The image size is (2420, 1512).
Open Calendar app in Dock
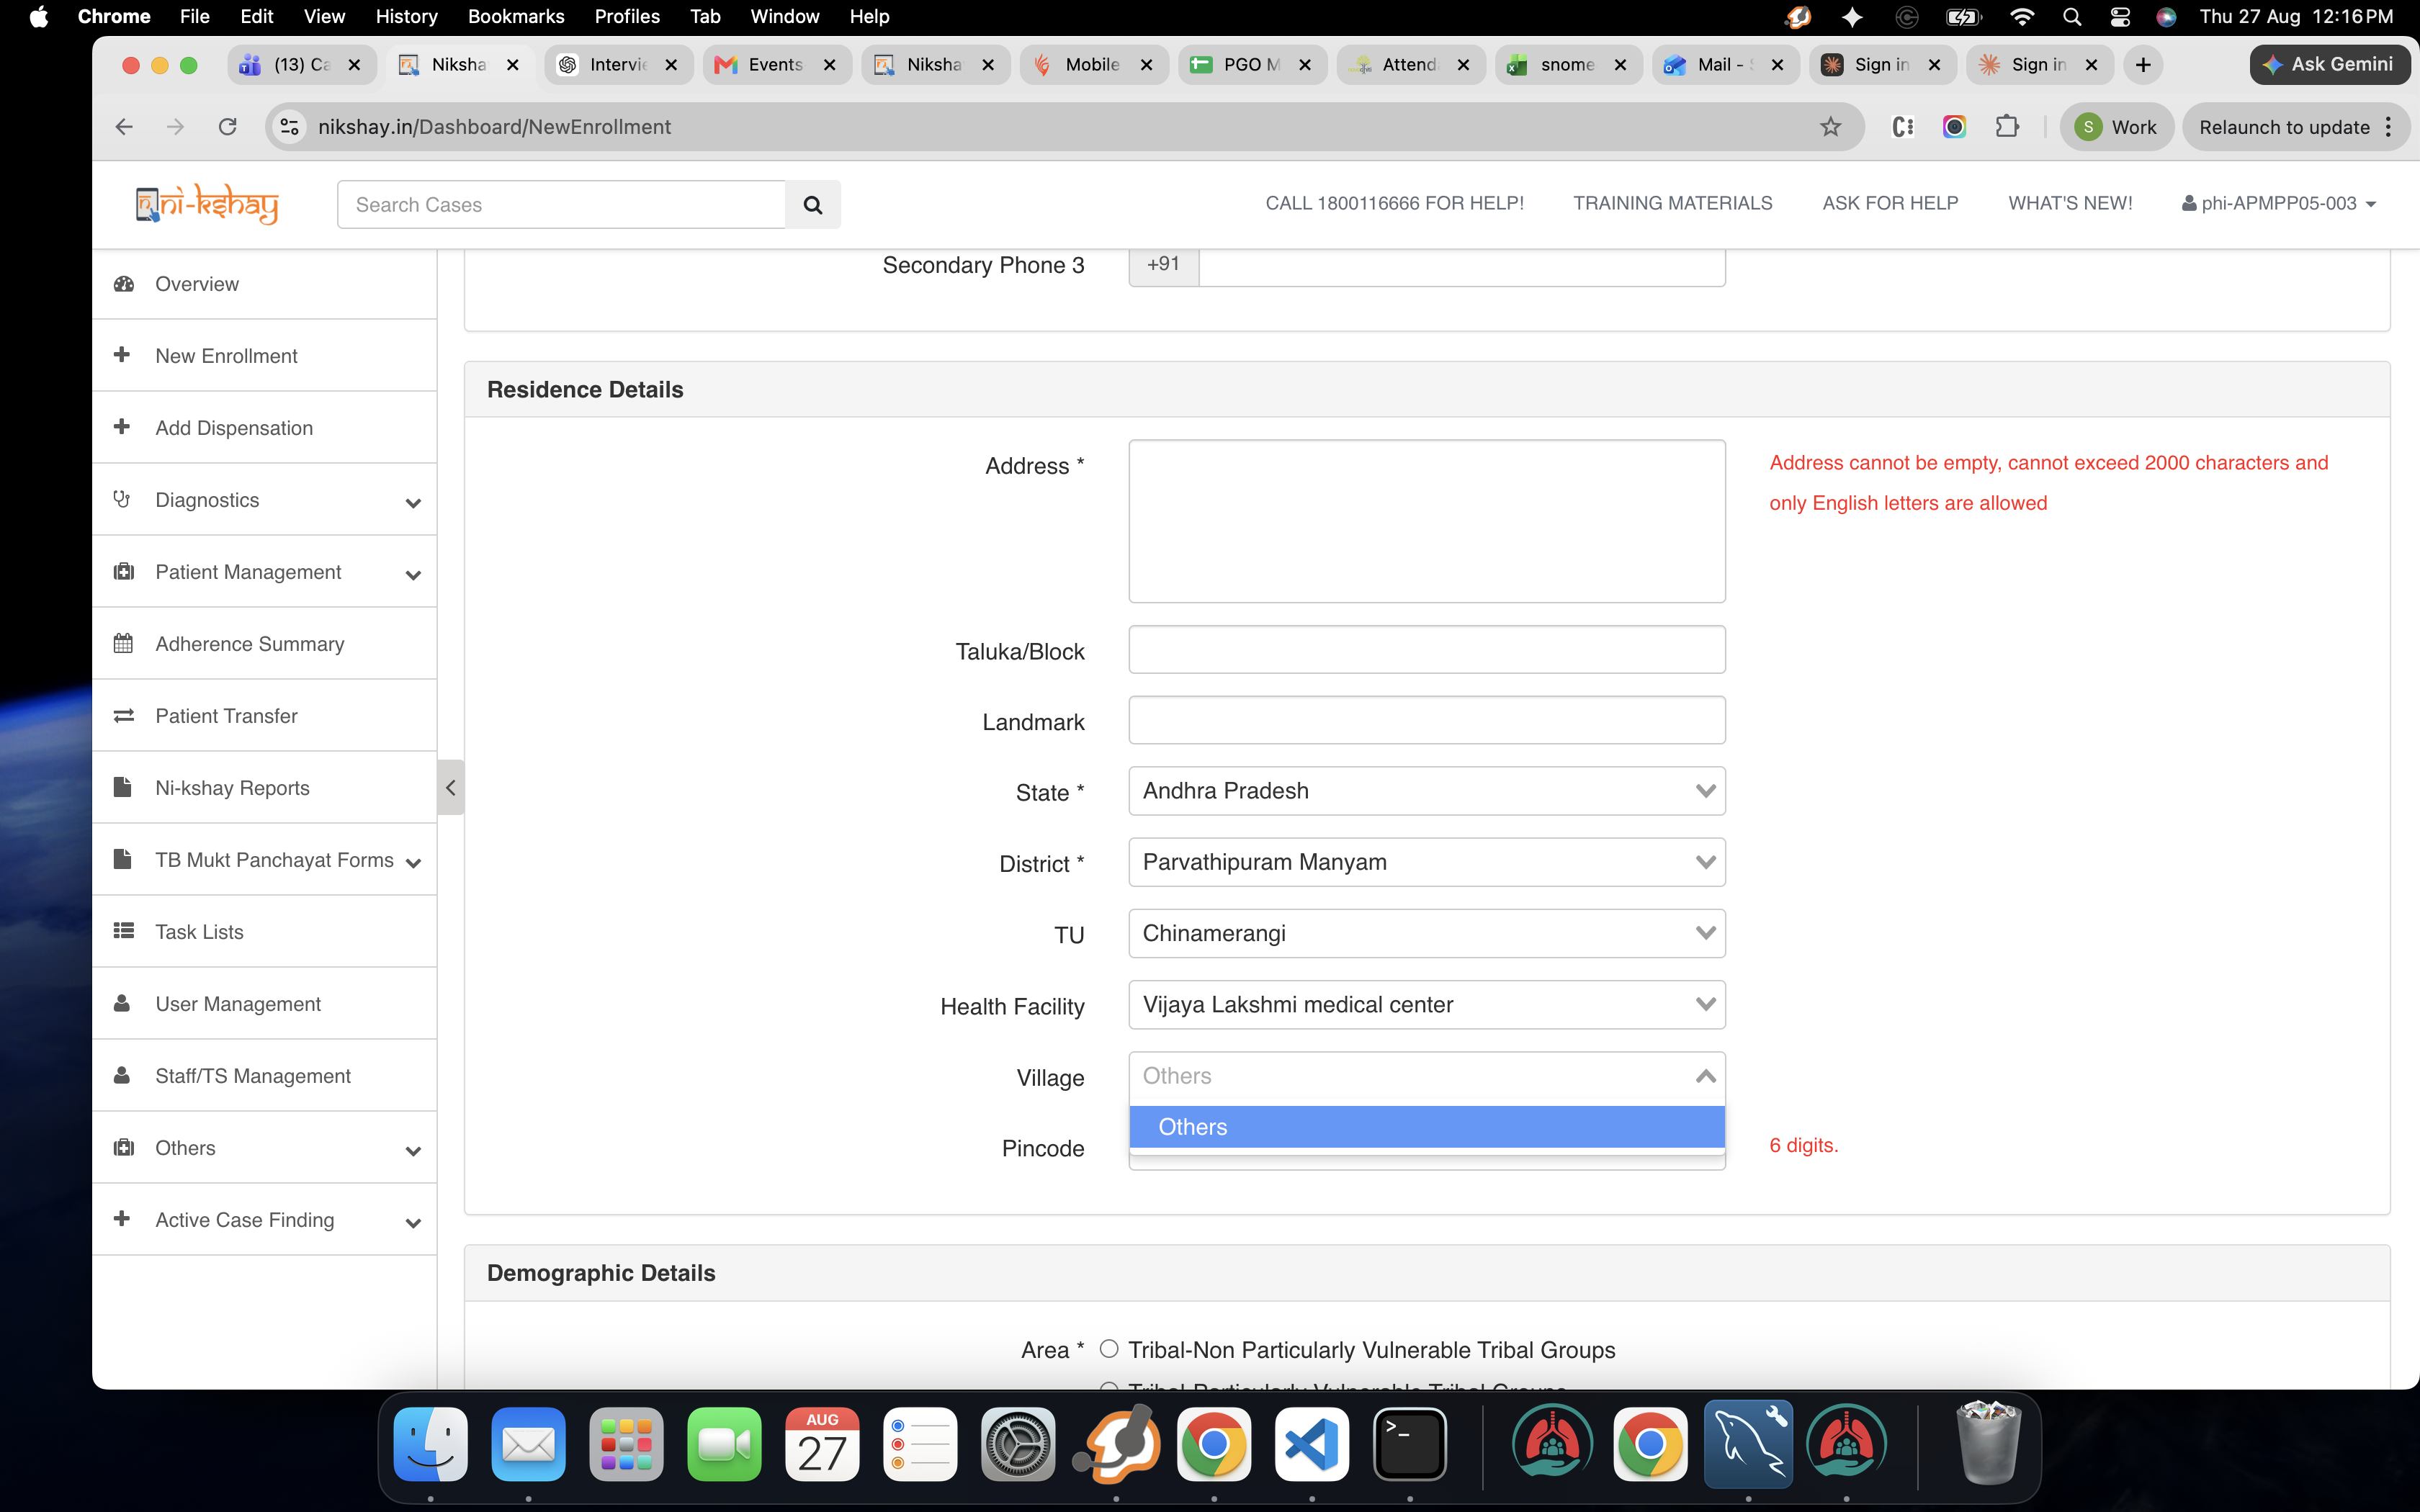pyautogui.click(x=822, y=1444)
